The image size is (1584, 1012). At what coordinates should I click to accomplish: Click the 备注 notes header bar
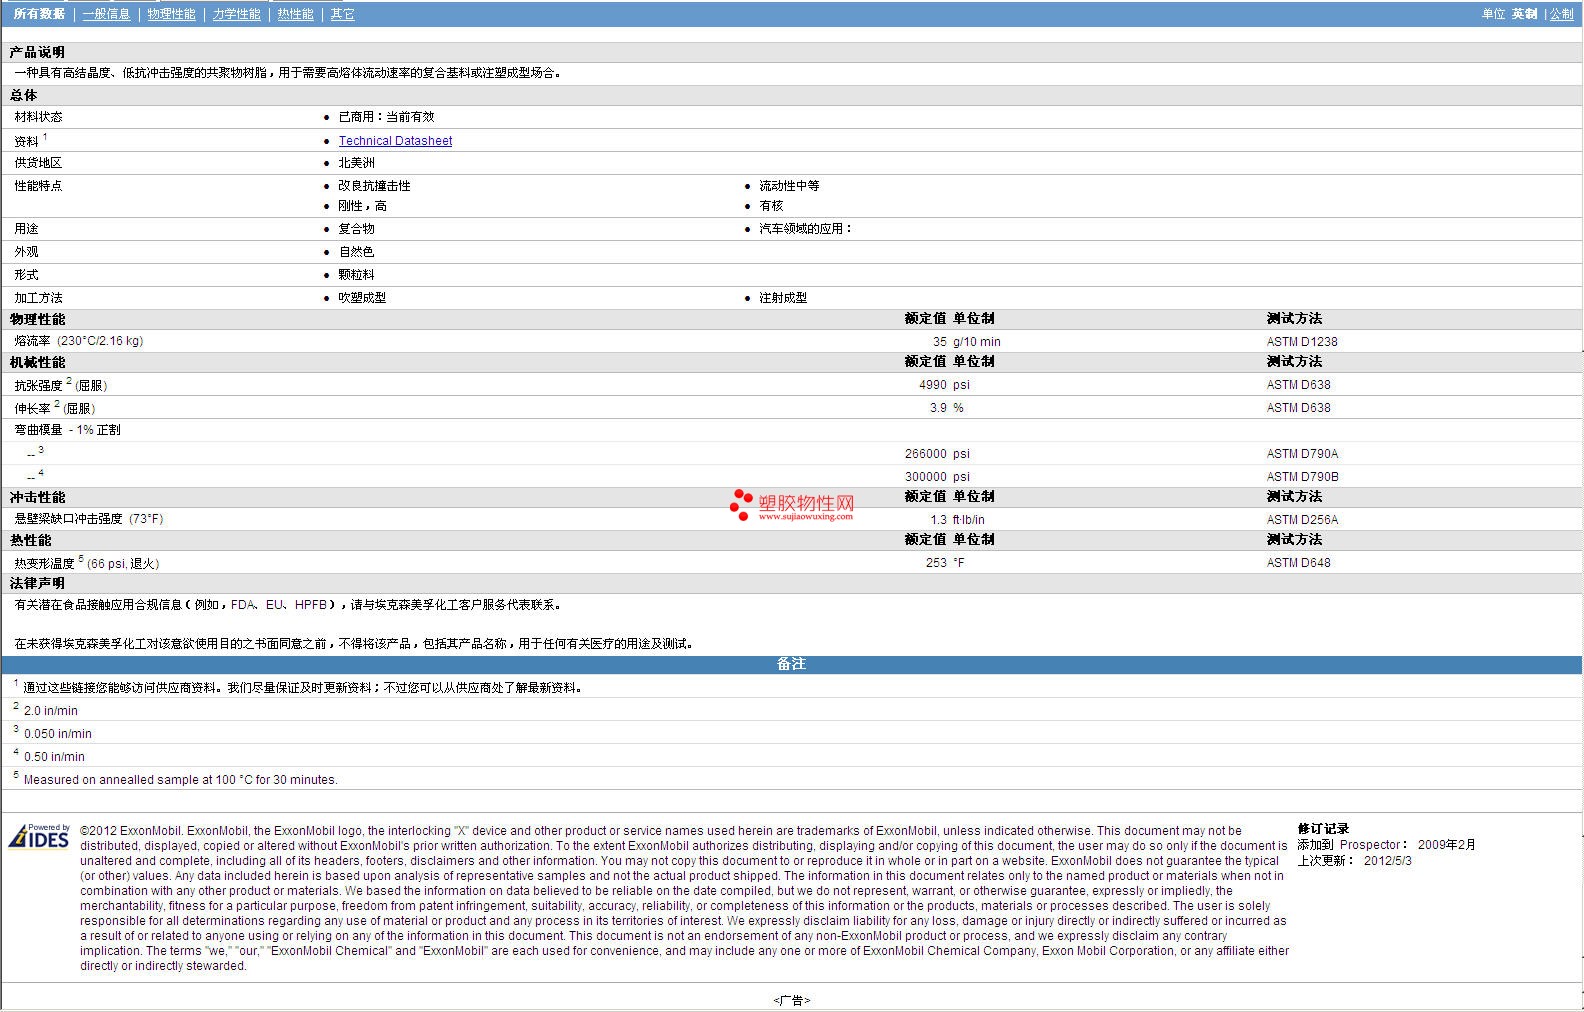tap(791, 664)
